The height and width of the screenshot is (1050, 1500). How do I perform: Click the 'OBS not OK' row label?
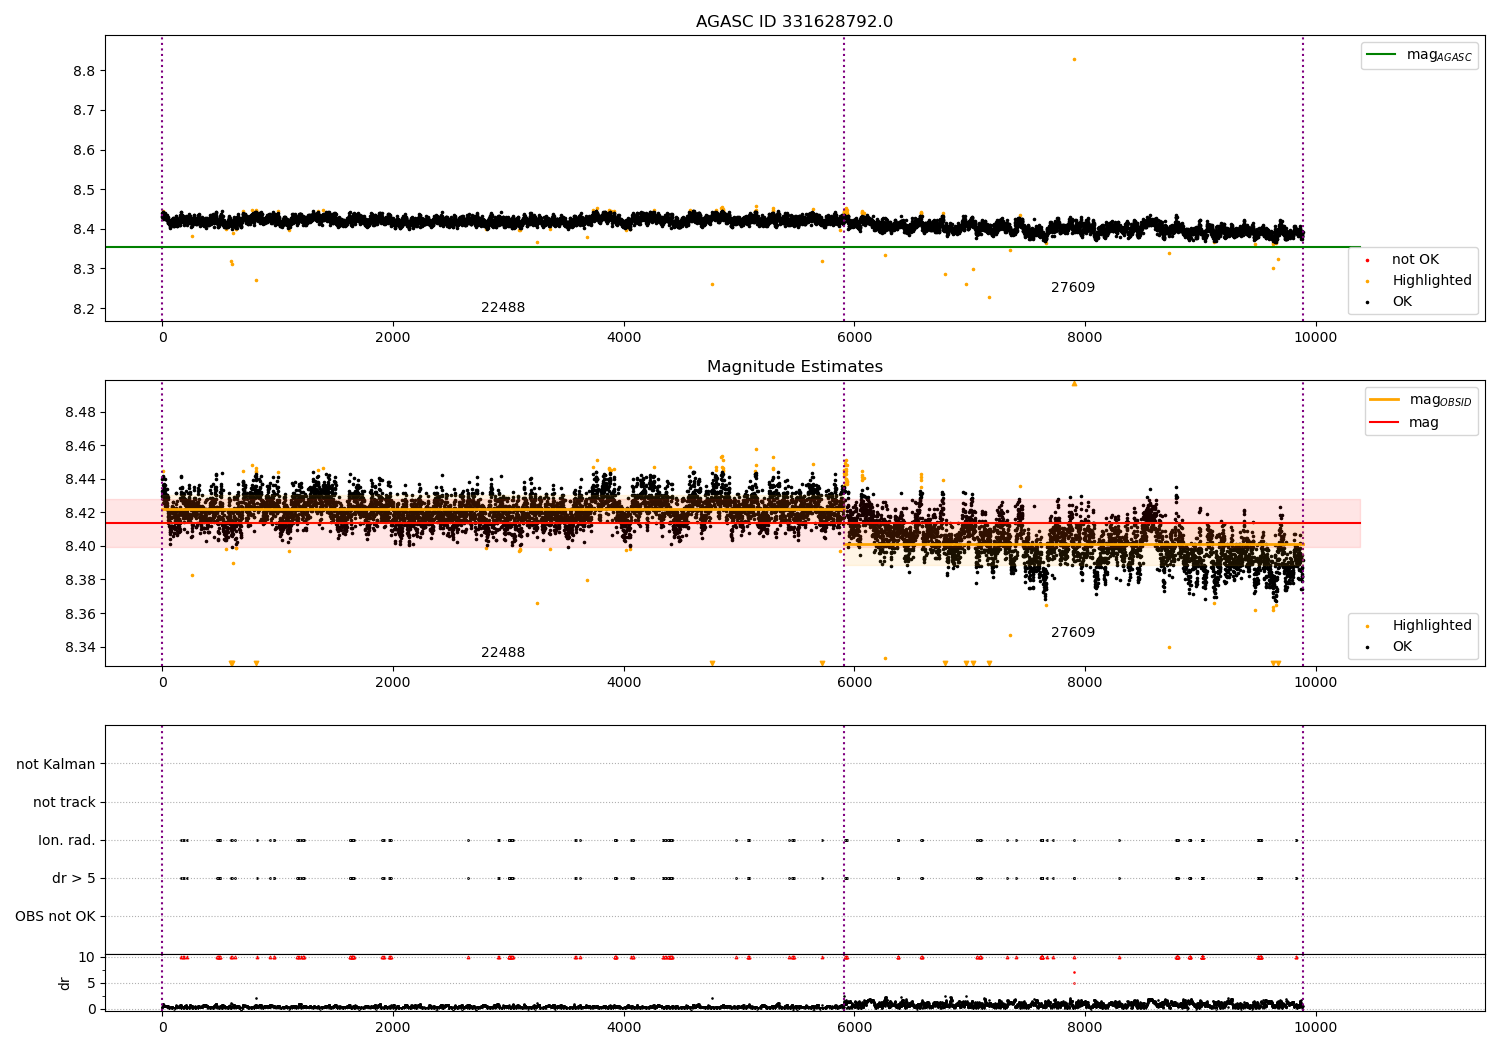click(x=56, y=917)
